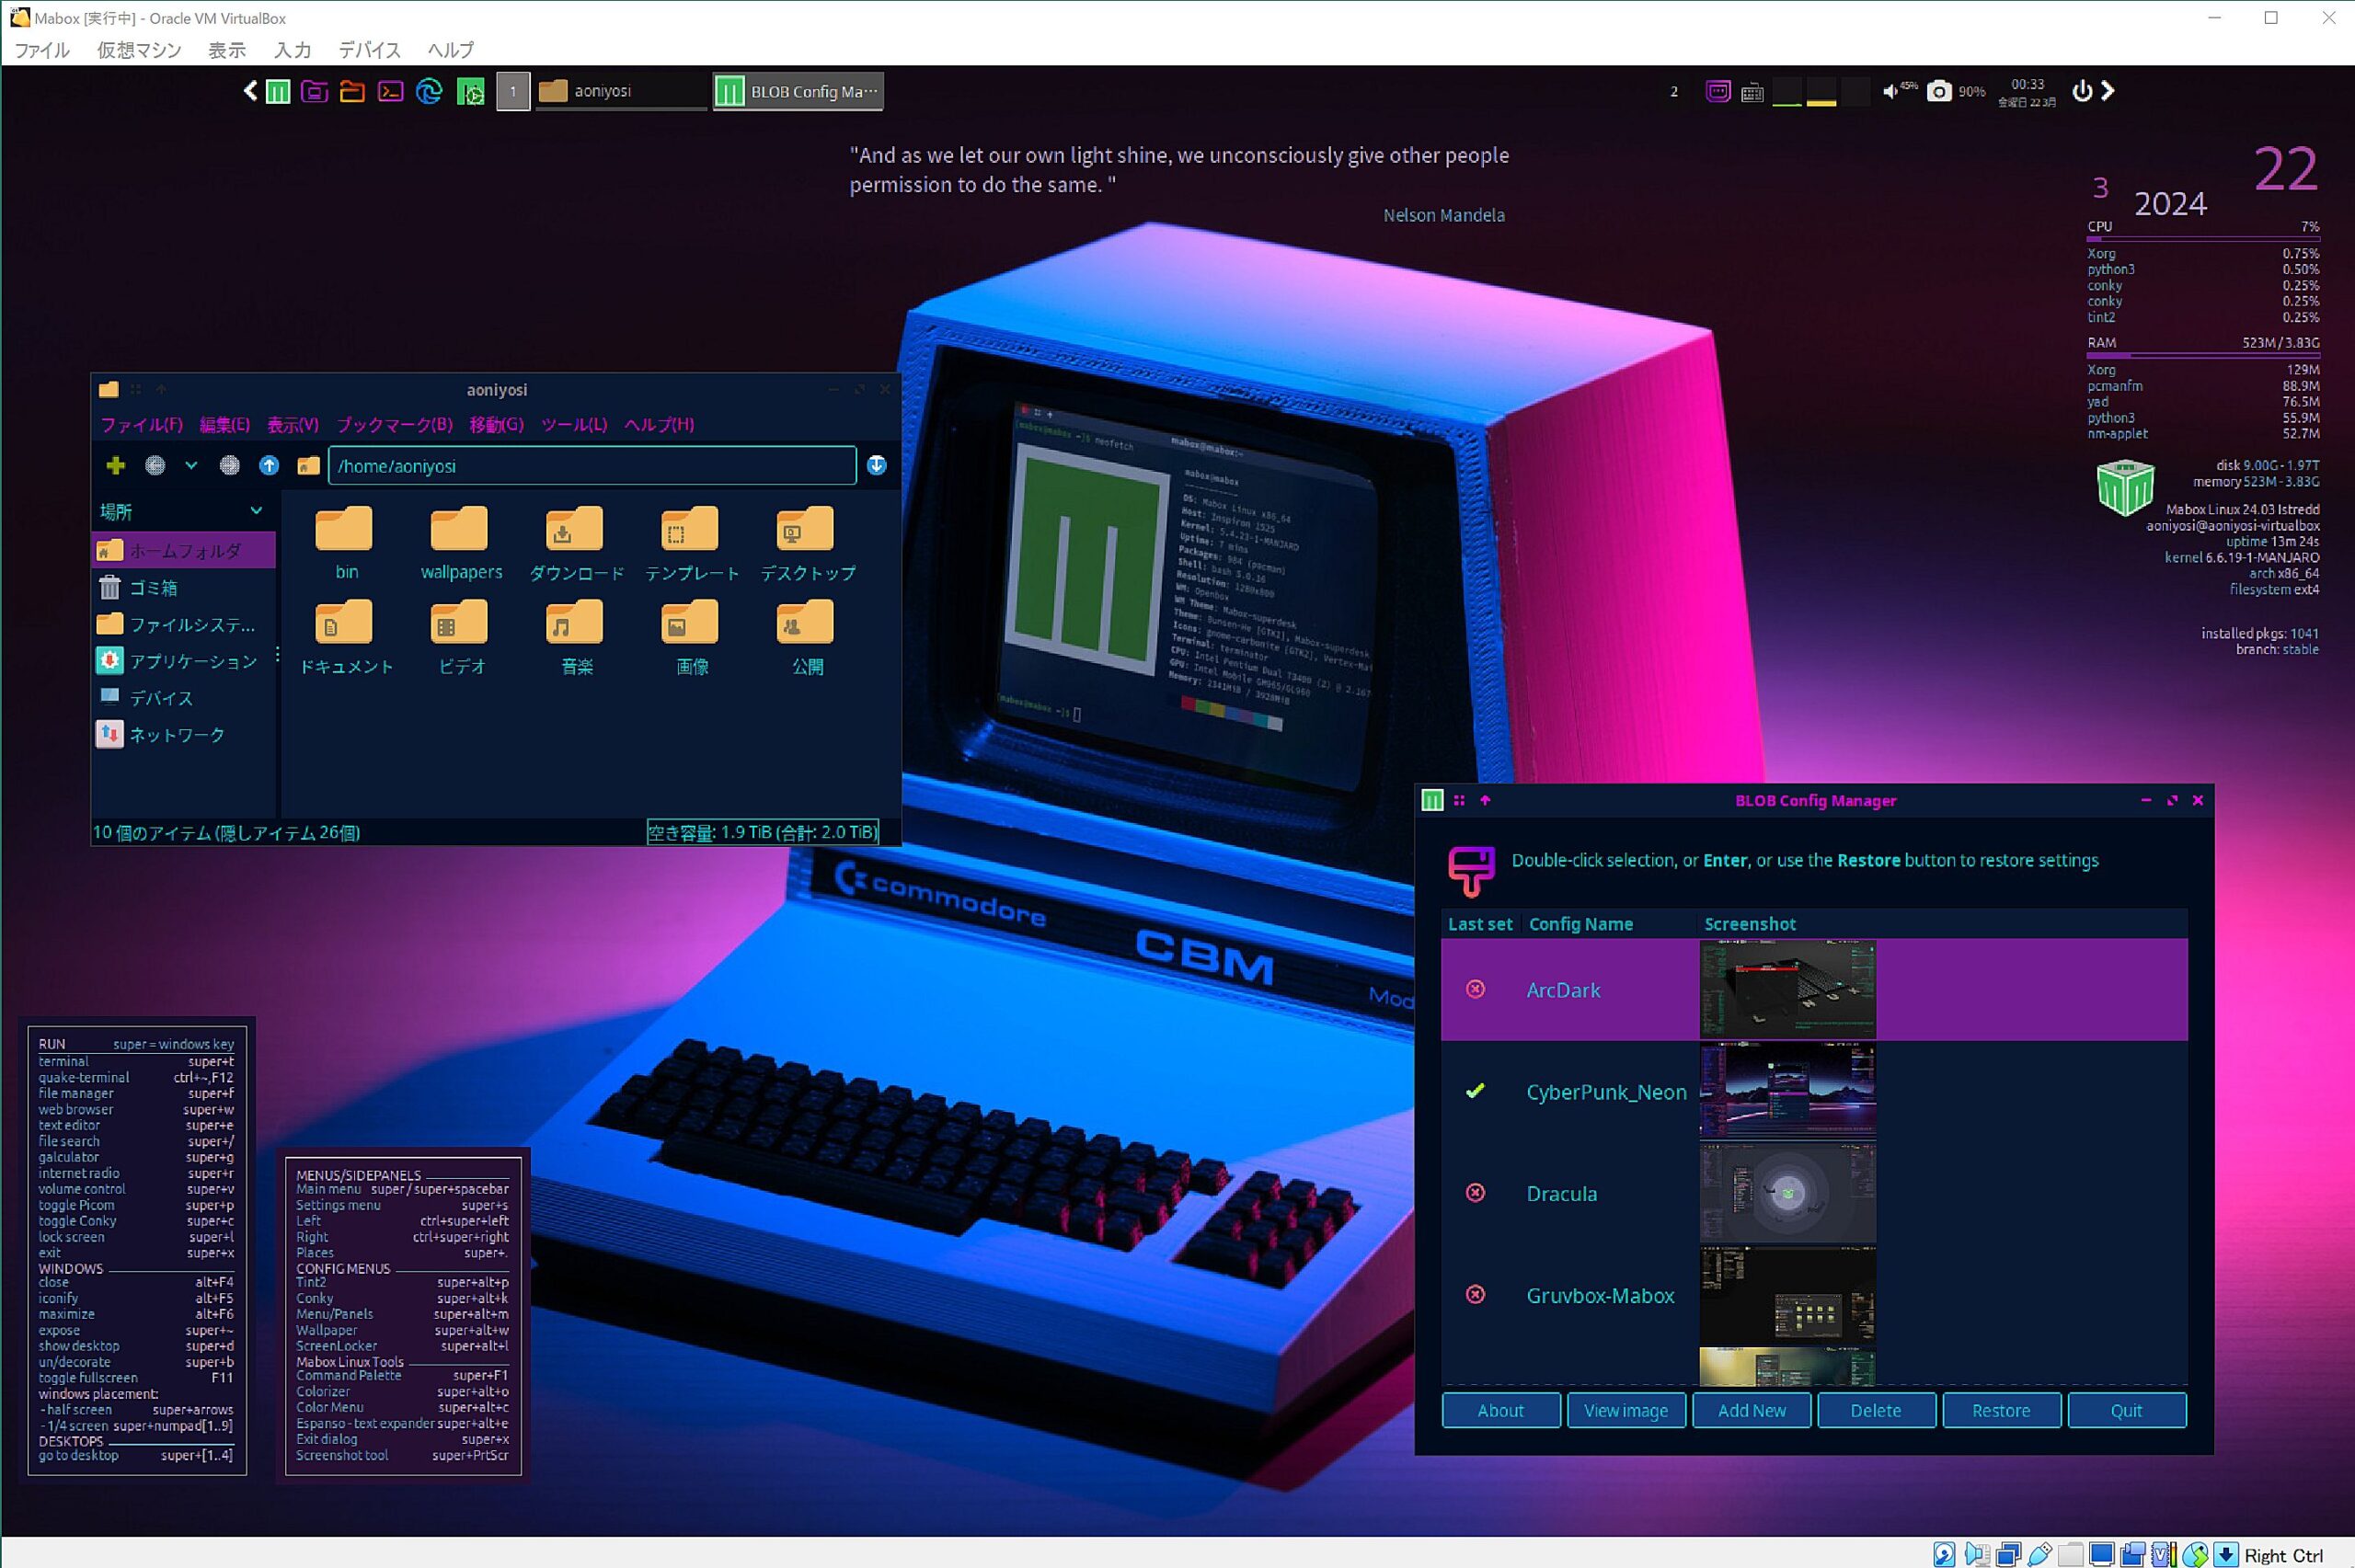Click the forward navigation button in file manager
Viewport: 2355px width, 1568px height.
pos(230,465)
